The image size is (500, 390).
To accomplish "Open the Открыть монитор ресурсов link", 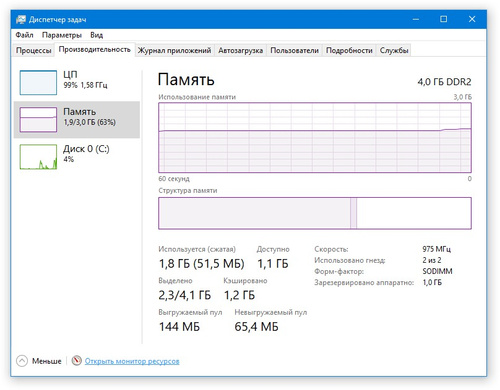I will point(132,361).
